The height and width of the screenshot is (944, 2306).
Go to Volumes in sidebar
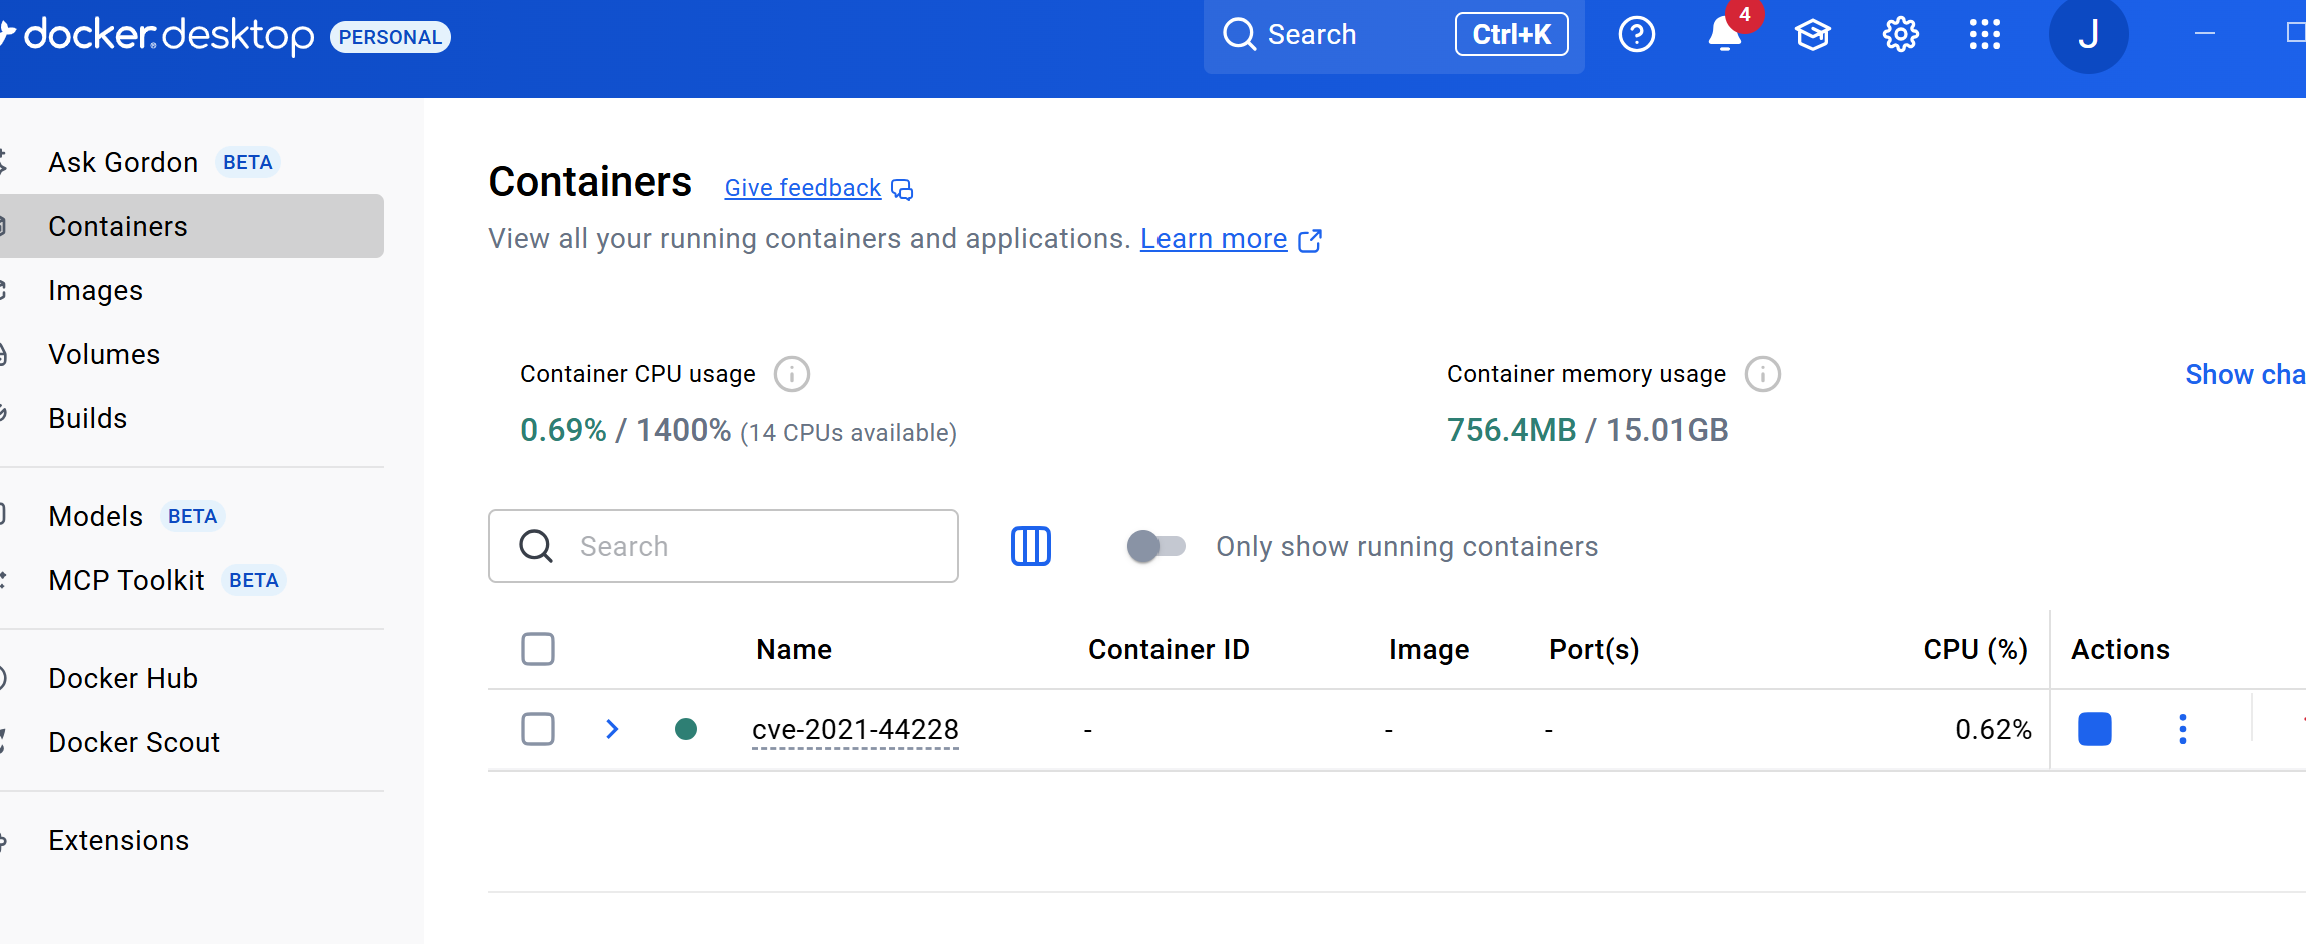click(x=192, y=354)
